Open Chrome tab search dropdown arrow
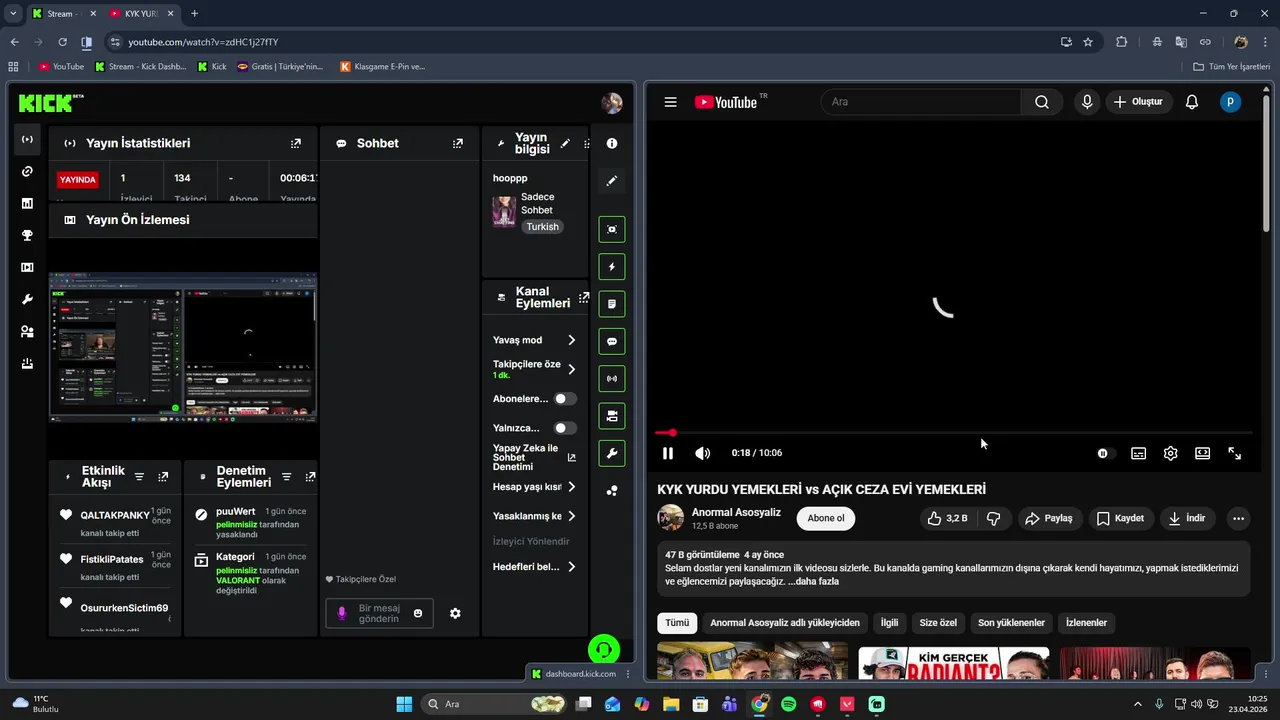Viewport: 1280px width, 720px height. click(13, 14)
